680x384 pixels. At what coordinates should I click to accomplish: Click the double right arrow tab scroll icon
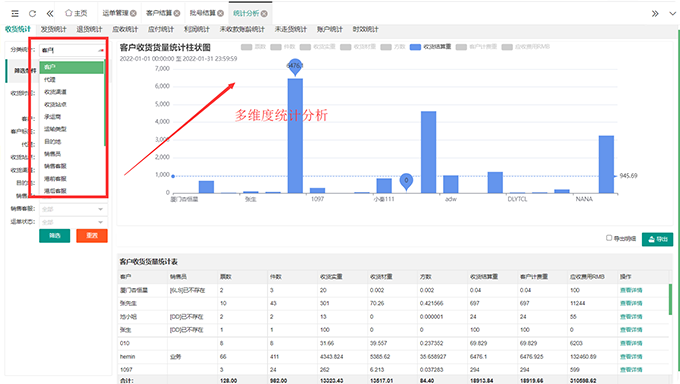pos(655,13)
